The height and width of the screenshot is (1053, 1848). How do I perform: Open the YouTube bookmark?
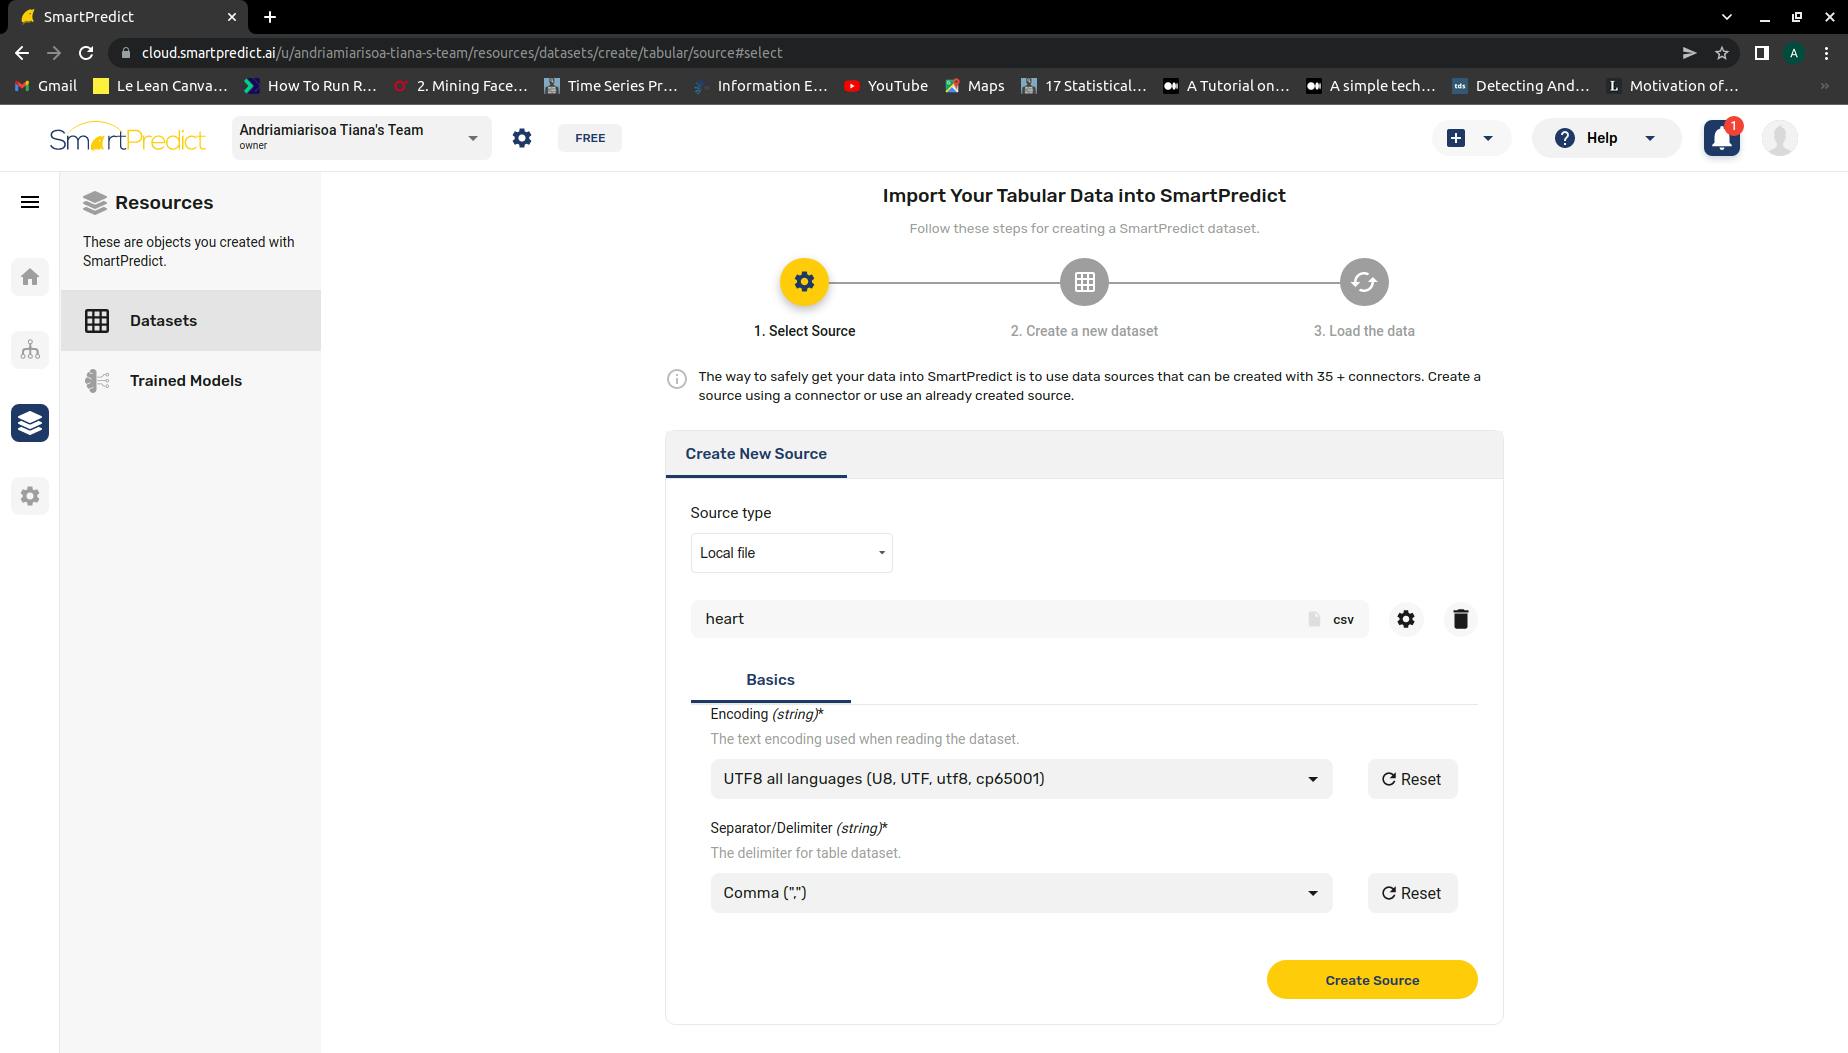point(886,86)
